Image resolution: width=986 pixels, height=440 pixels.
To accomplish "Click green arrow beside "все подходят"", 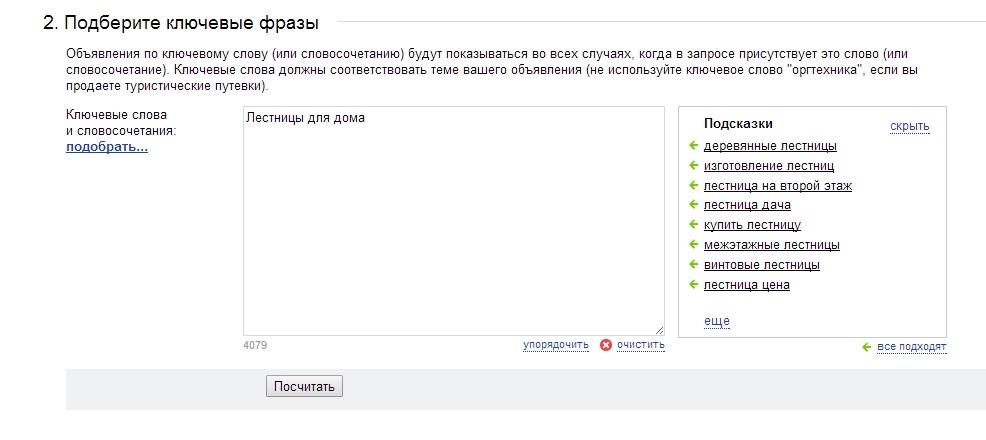I will coord(867,347).
